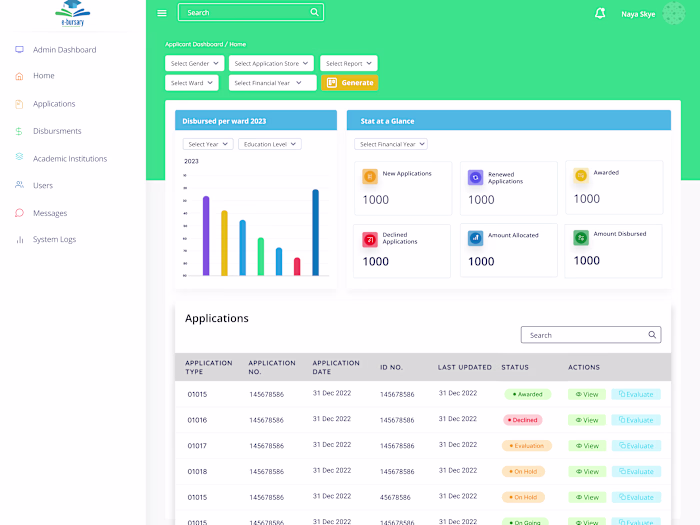Go to Home in the sidebar
The height and width of the screenshot is (525, 700).
point(44,76)
